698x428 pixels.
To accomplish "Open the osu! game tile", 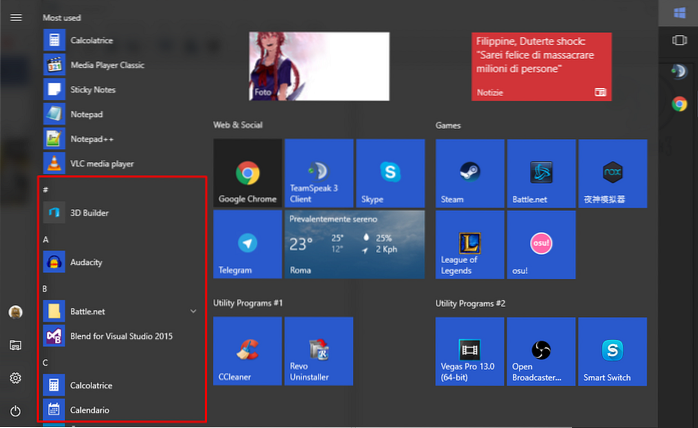I will (540, 244).
